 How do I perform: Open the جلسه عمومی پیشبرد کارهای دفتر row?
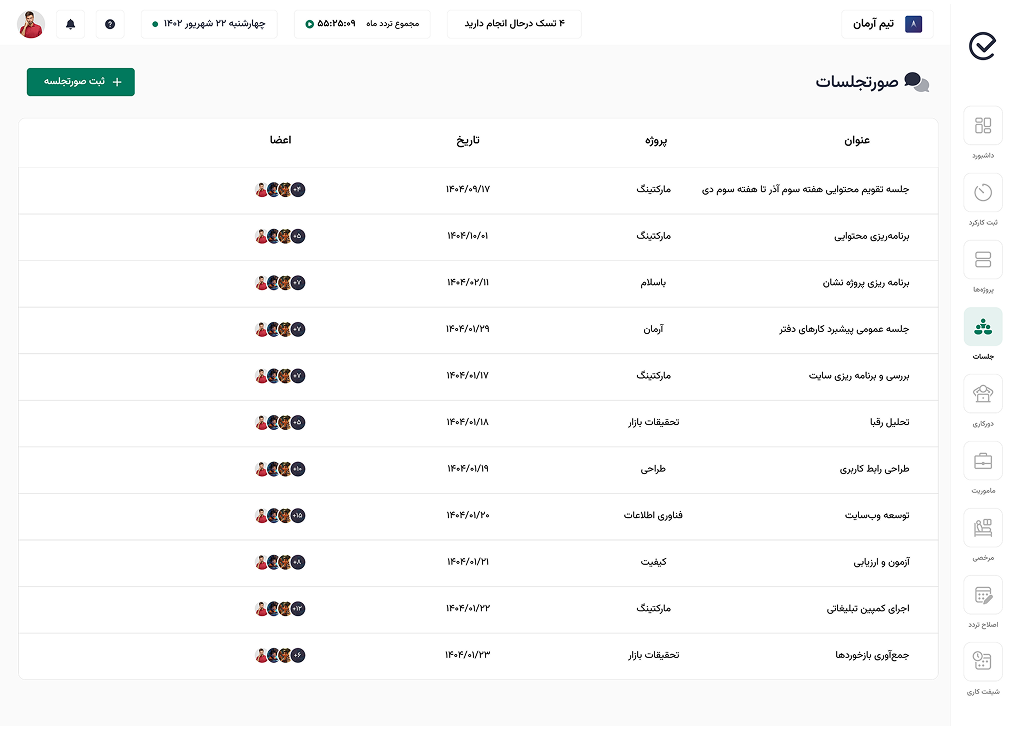478,330
